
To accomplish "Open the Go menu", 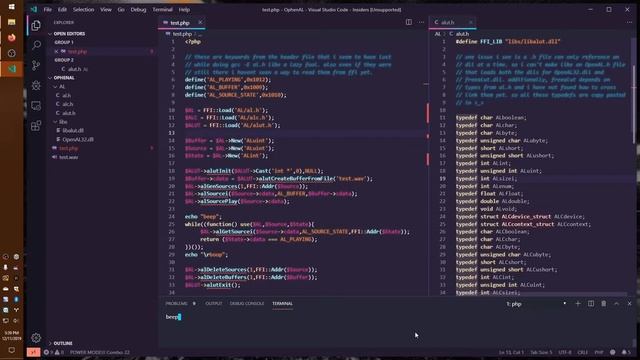I will tap(121, 9).
